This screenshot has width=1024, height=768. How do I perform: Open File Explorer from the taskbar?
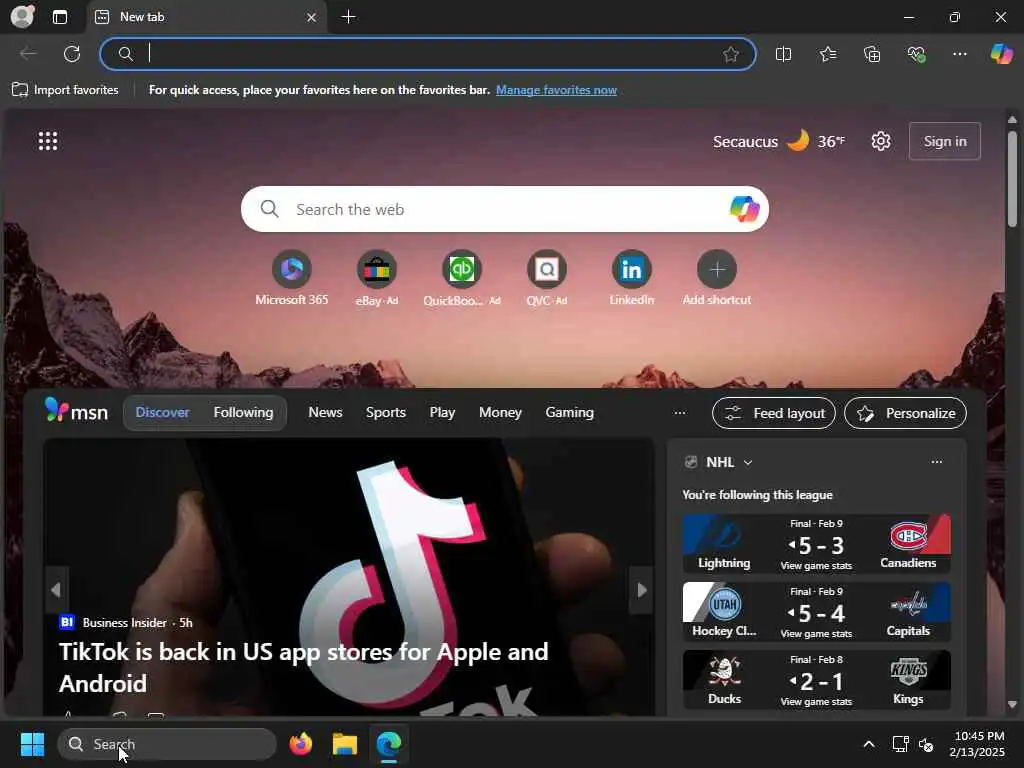pyautogui.click(x=345, y=744)
